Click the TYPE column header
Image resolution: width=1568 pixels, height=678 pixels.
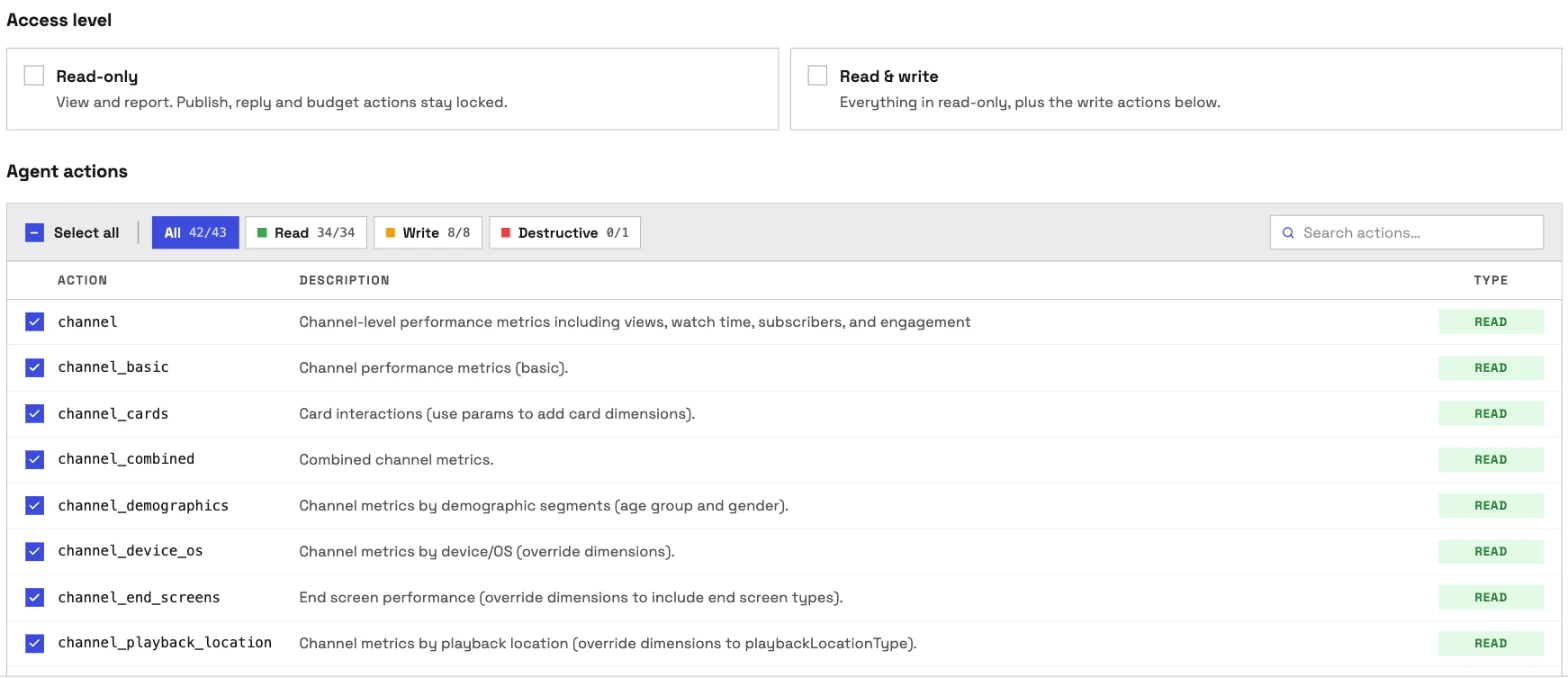tap(1490, 280)
